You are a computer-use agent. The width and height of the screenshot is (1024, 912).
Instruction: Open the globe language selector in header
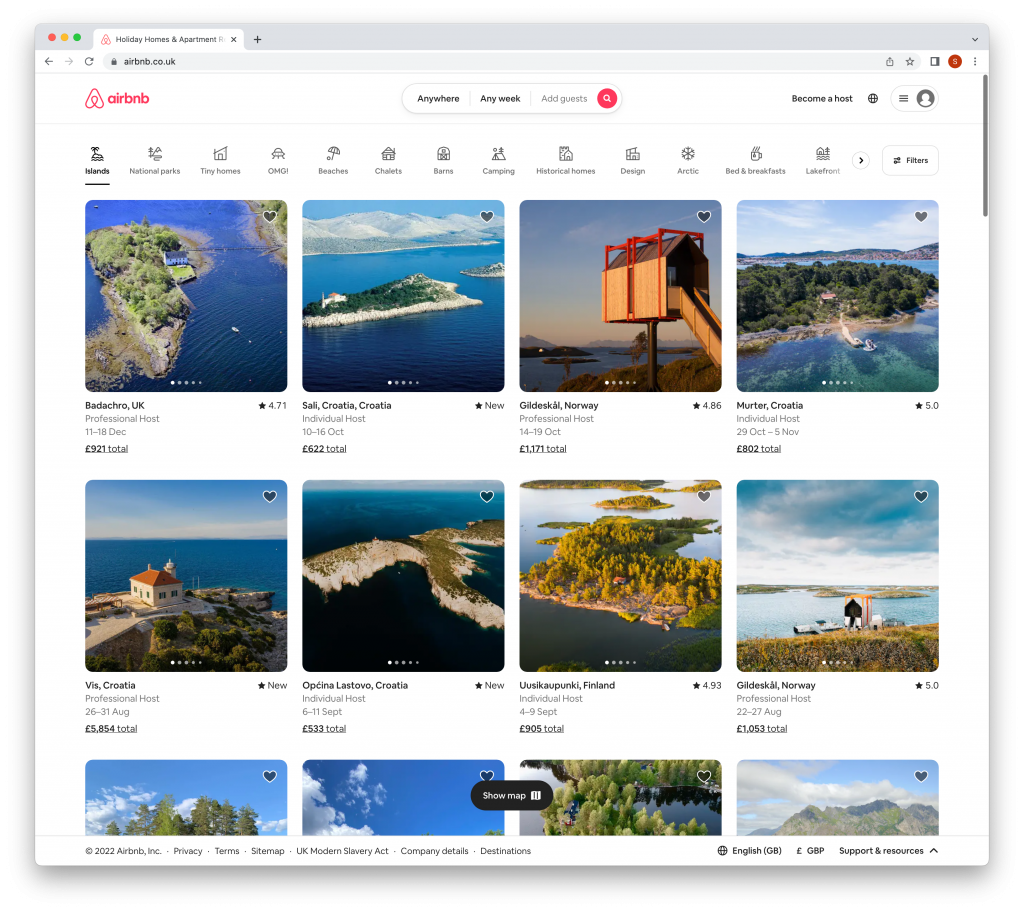pos(873,98)
